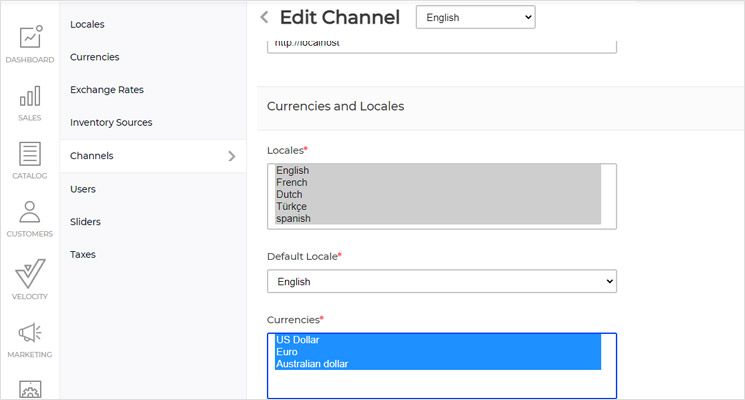The height and width of the screenshot is (400, 745).
Task: Select Australian dollar in Currencies list
Action: (438, 364)
